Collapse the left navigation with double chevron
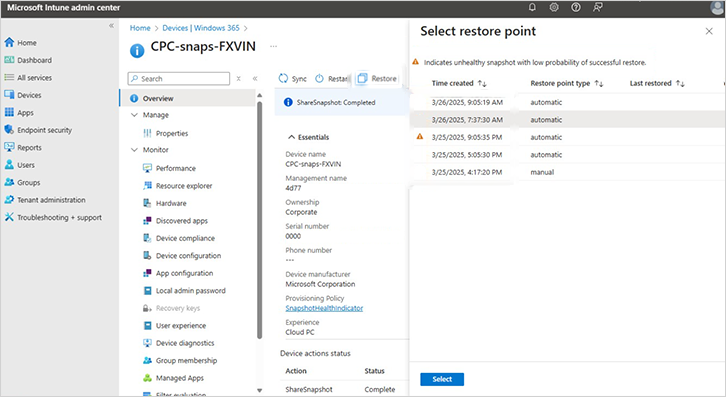The image size is (726, 397). click(x=111, y=25)
